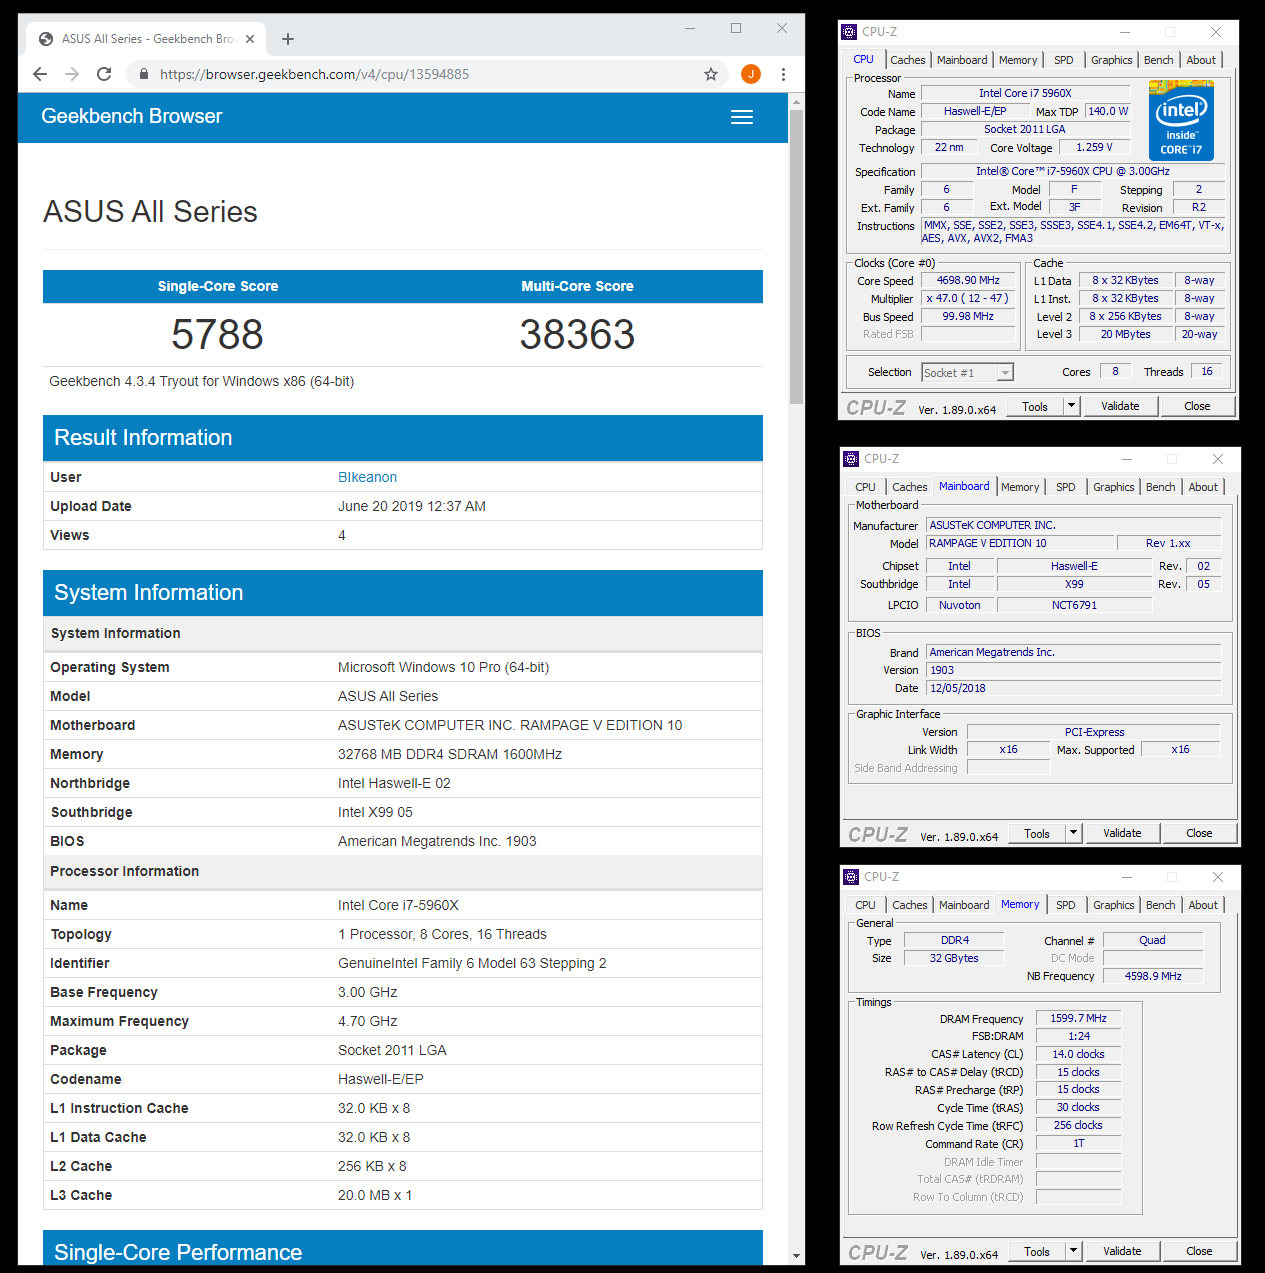The image size is (1265, 1273).
Task: Click the Multiplier value x 47.0
Action: tap(968, 299)
